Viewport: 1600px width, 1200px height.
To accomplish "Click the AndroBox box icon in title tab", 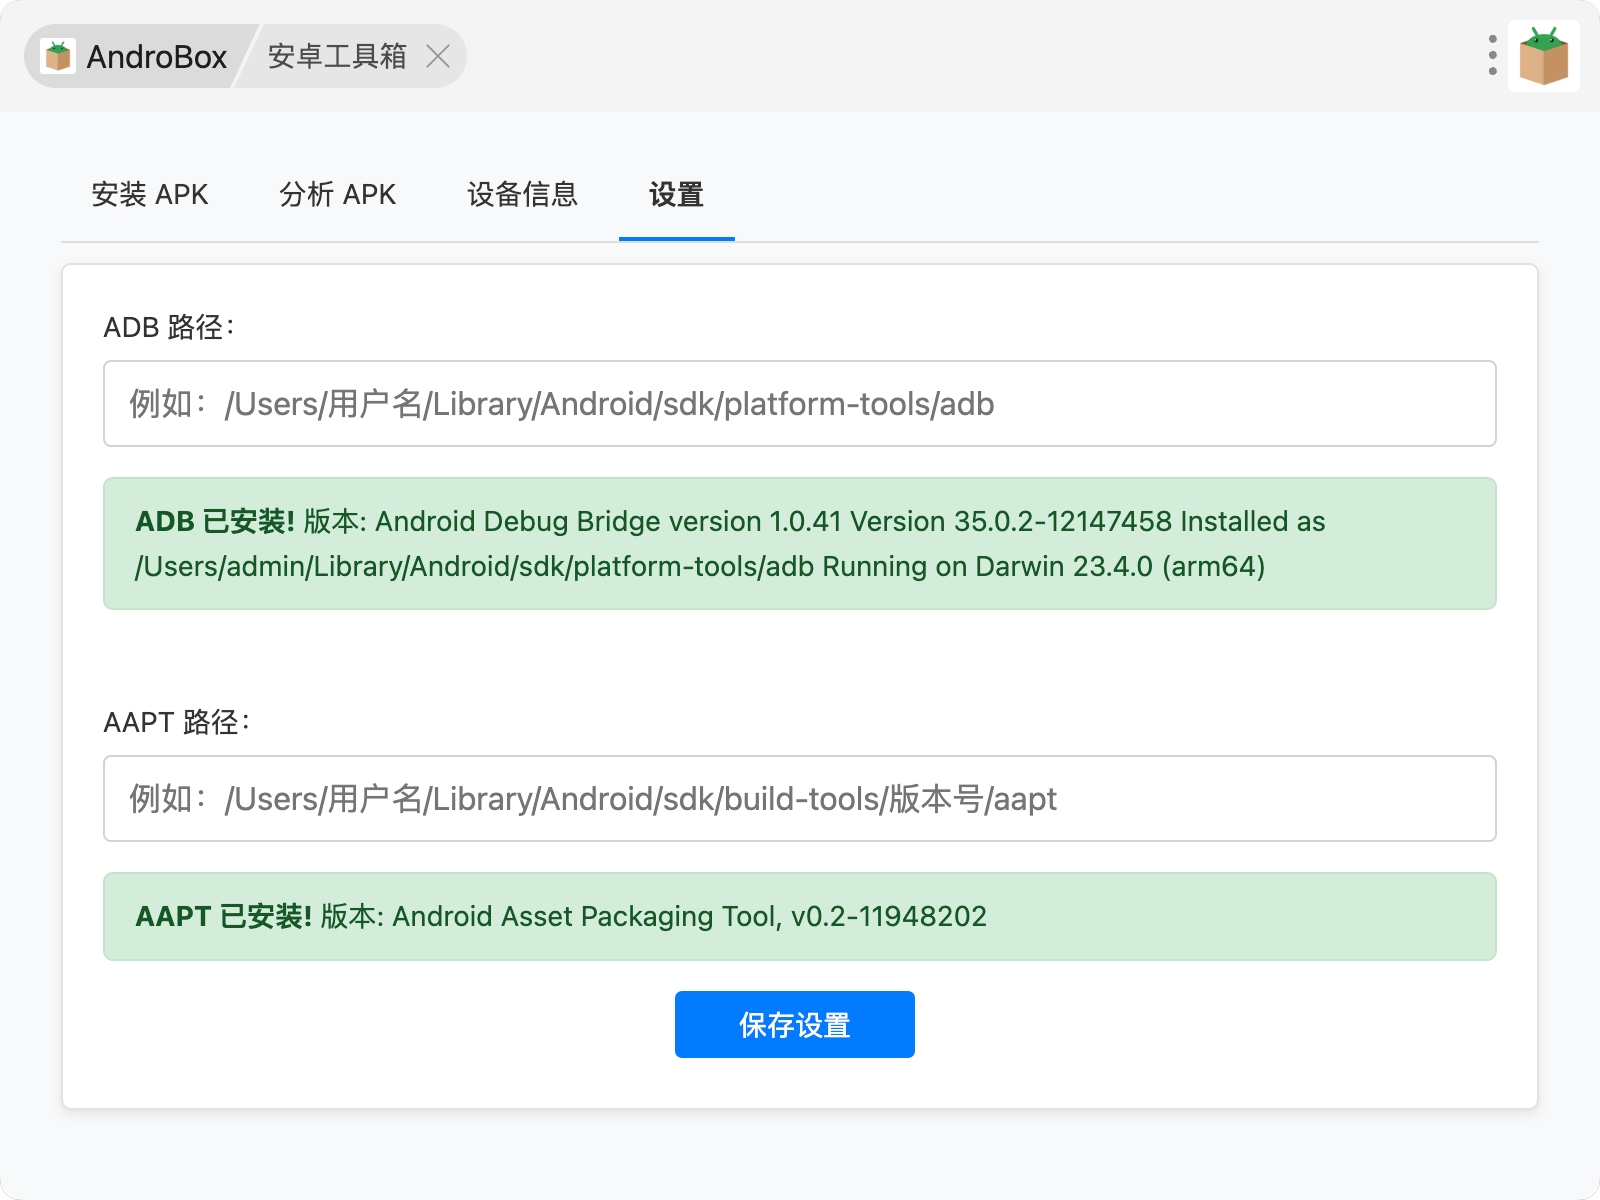I will pyautogui.click(x=58, y=56).
